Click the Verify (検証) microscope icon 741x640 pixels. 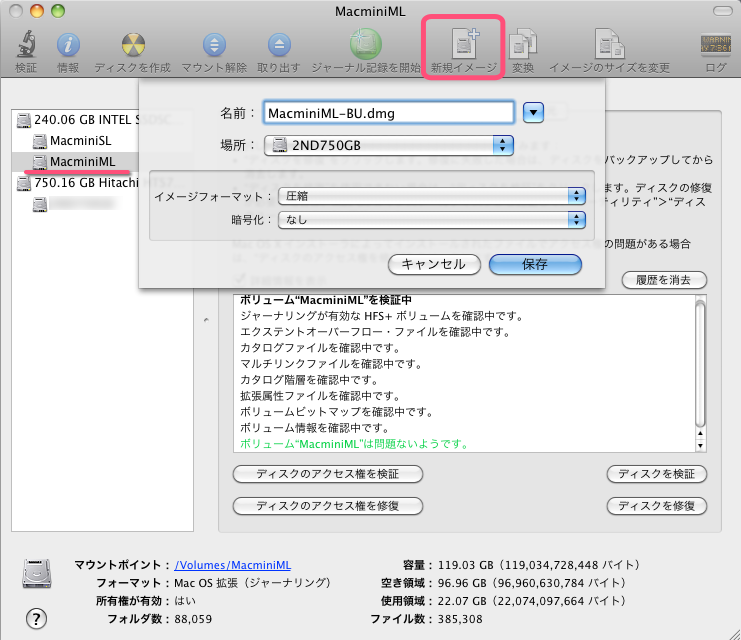[x=26, y=44]
